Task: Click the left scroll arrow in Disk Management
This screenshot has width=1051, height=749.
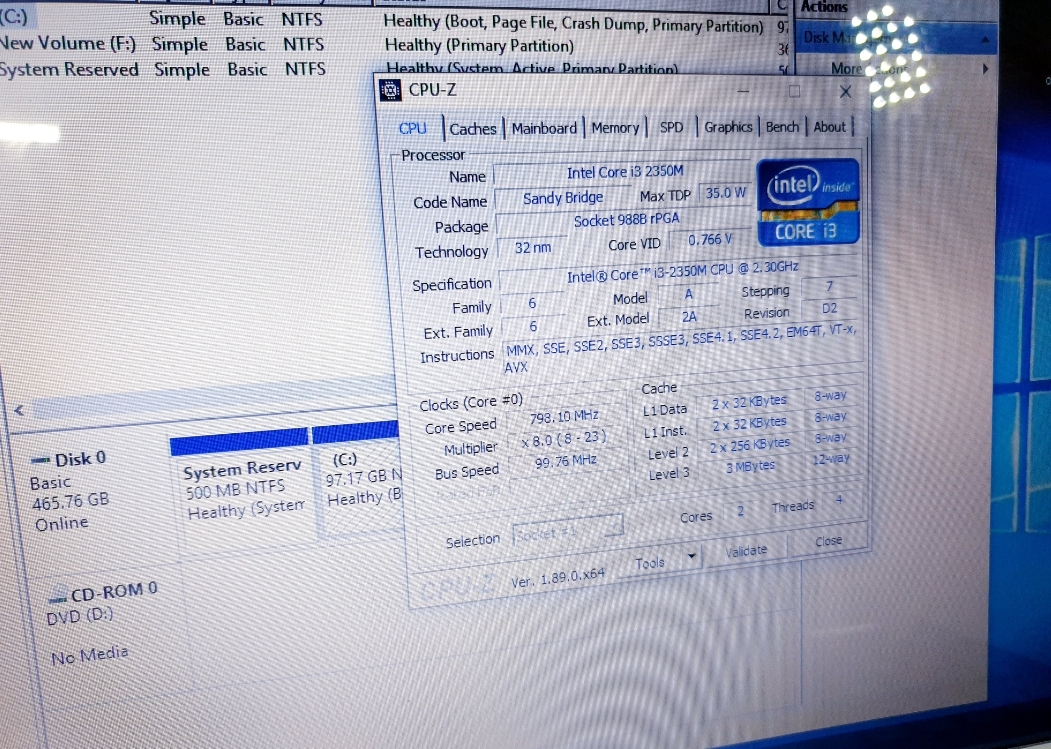Action: click(18, 411)
